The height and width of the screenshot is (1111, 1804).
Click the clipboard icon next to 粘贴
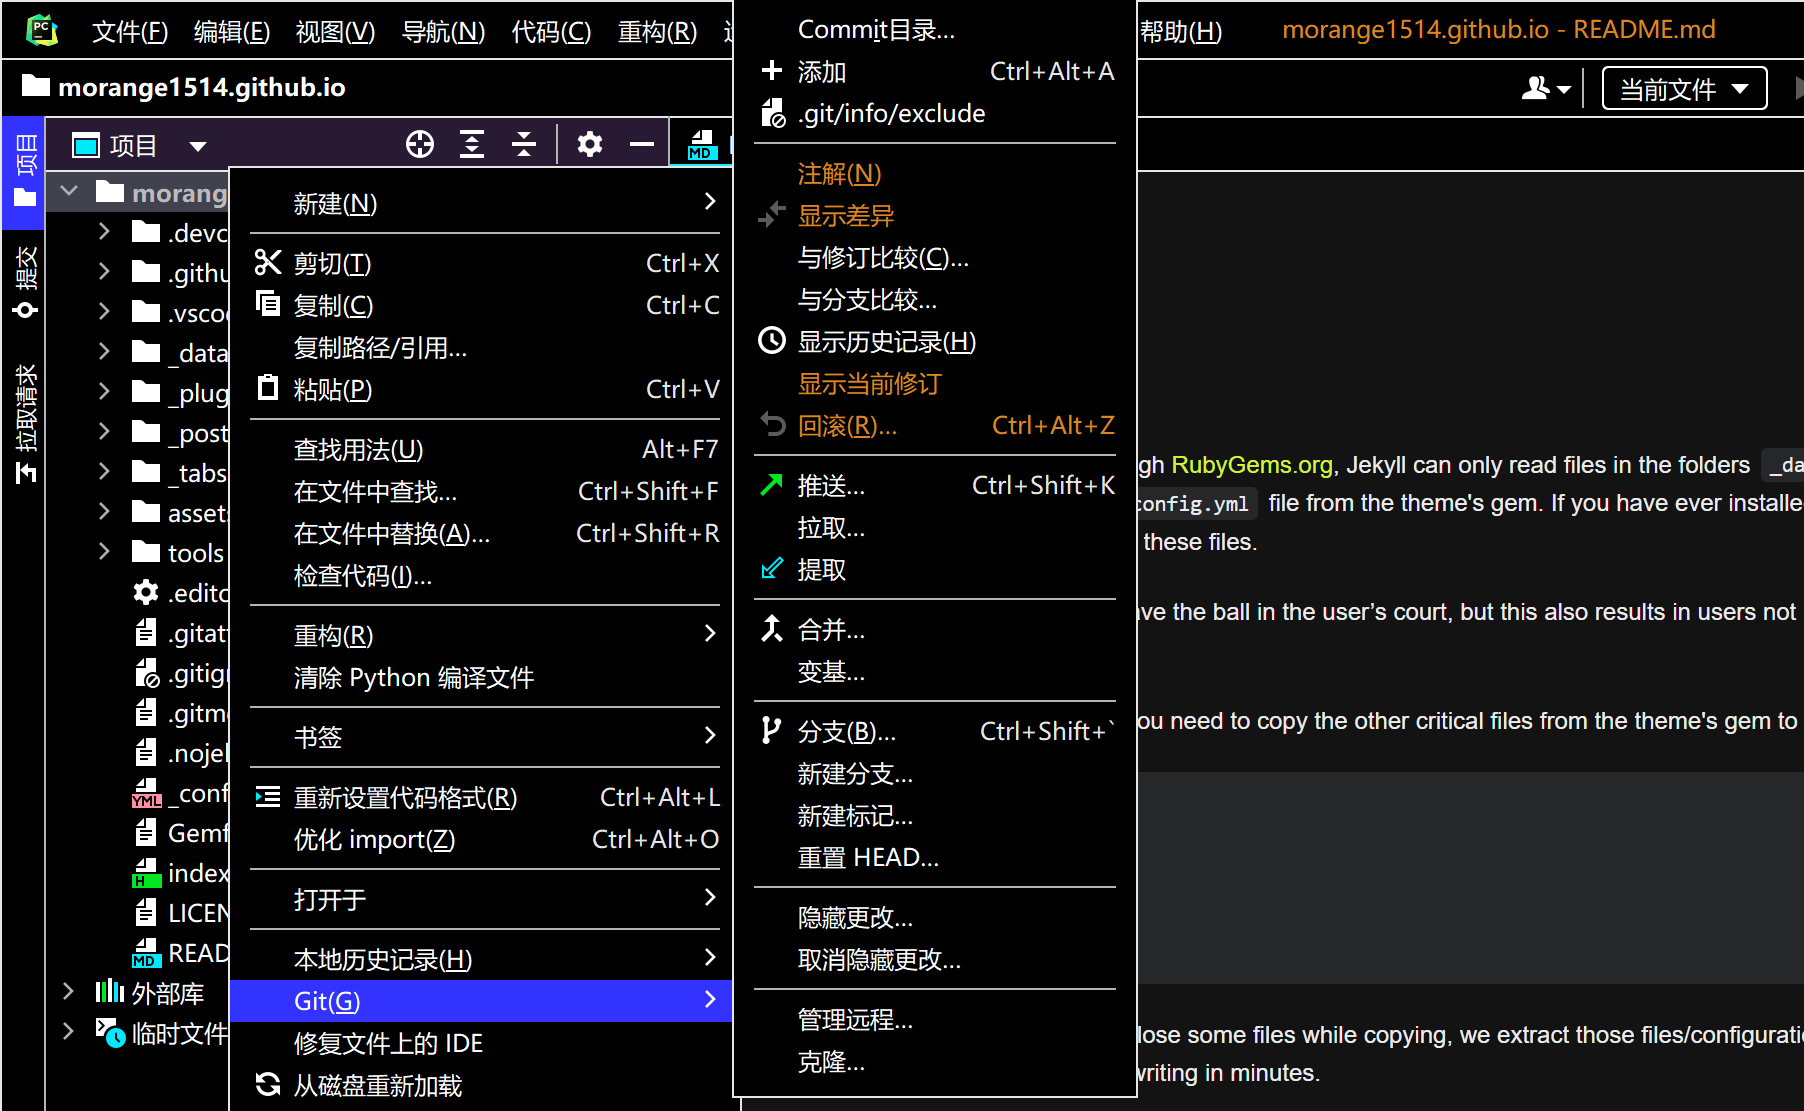pos(268,388)
